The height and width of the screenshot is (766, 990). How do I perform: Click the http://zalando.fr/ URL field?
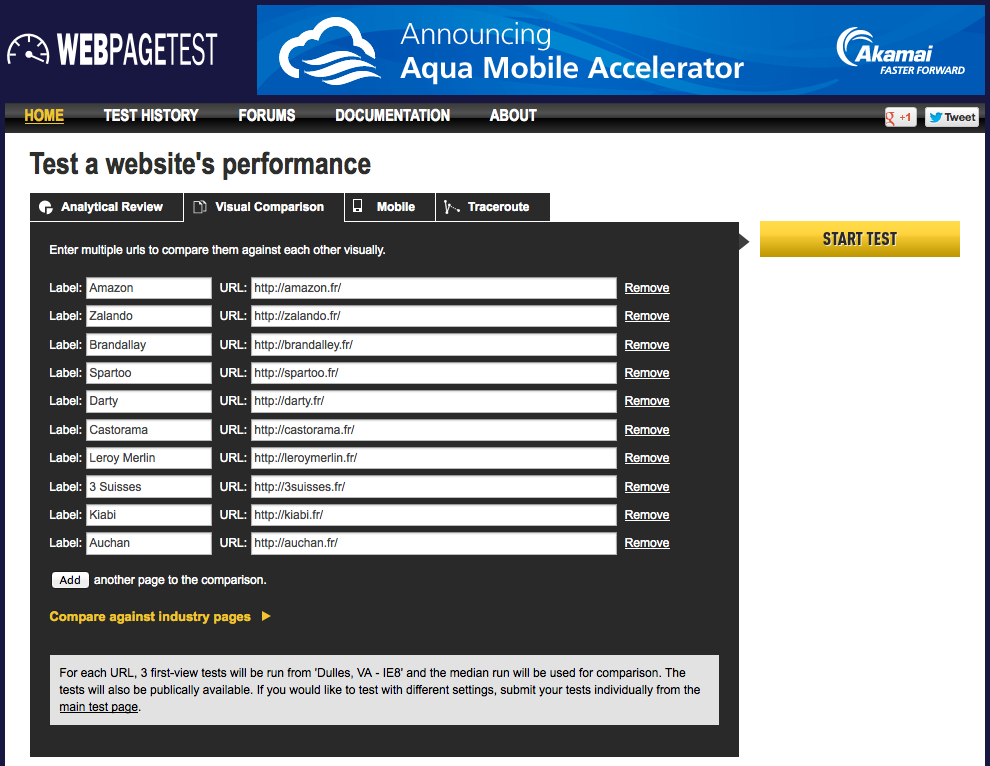click(434, 316)
